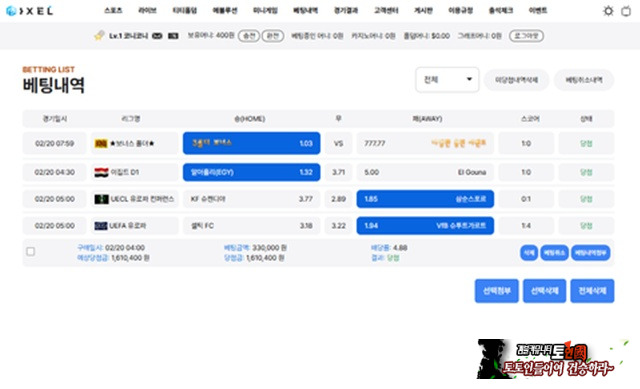Click the bottom-right promotional banner image
This screenshot has width=640, height=389.
click(x=553, y=359)
